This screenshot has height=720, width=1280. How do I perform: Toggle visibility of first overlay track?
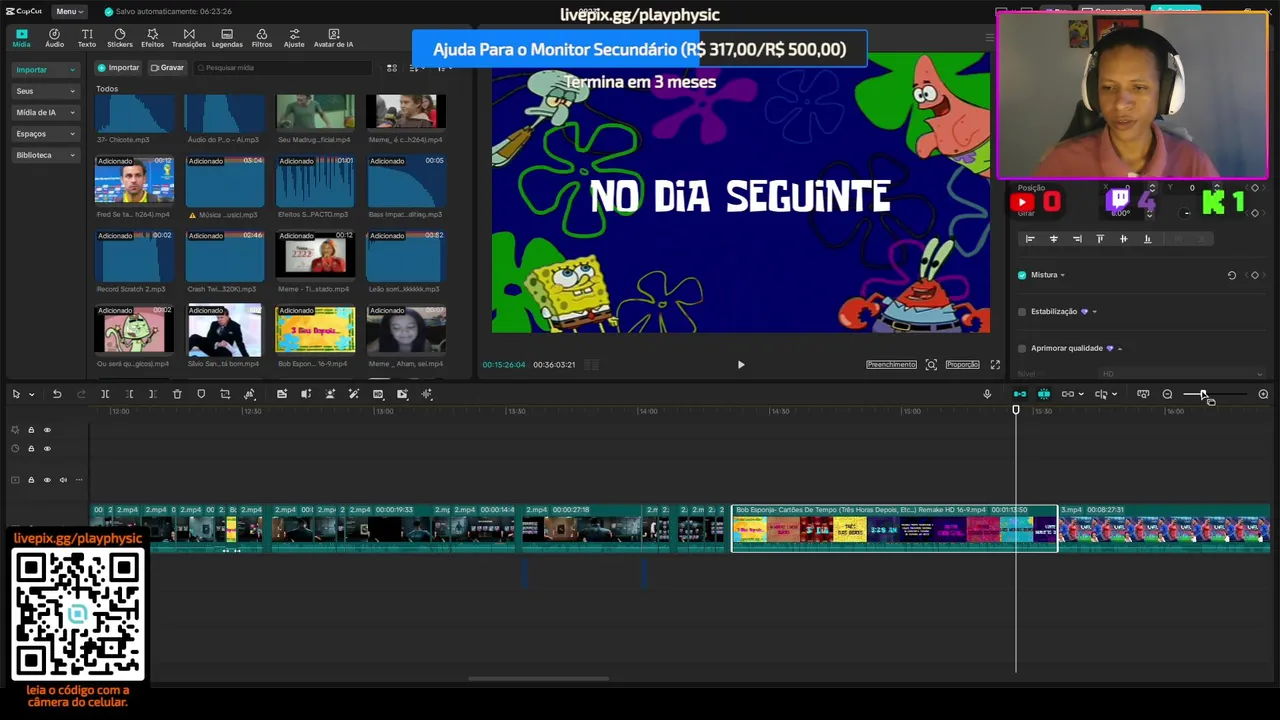(x=47, y=430)
